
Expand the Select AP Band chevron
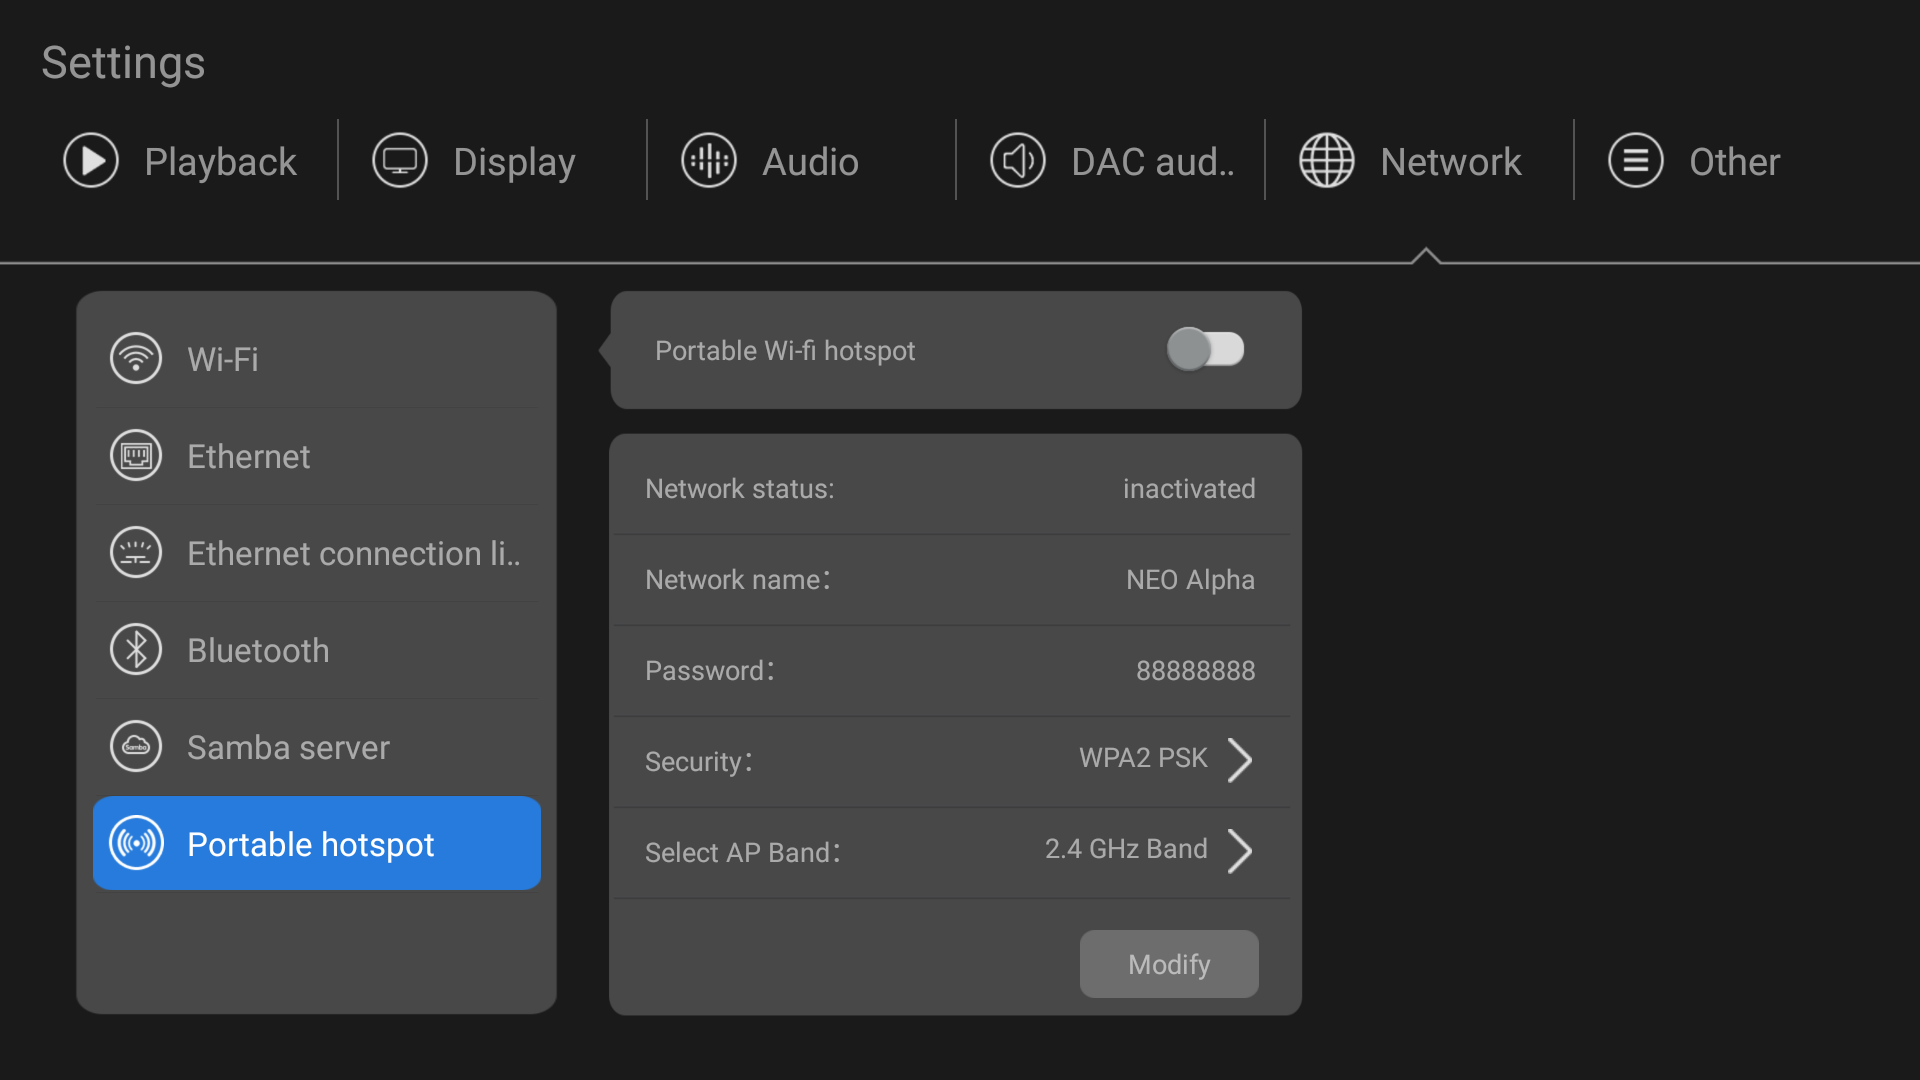coord(1240,851)
